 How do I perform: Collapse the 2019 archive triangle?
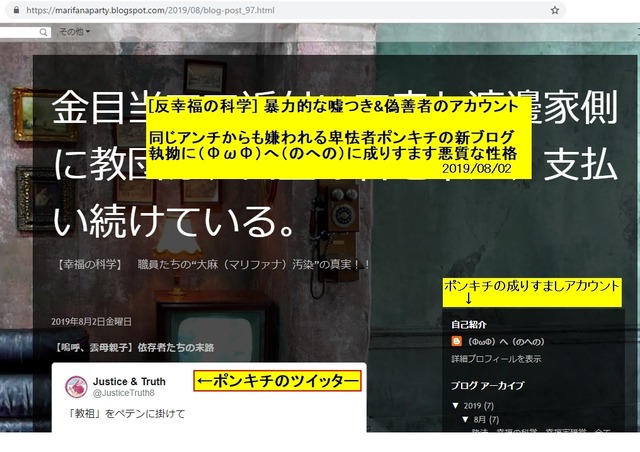[x=456, y=405]
